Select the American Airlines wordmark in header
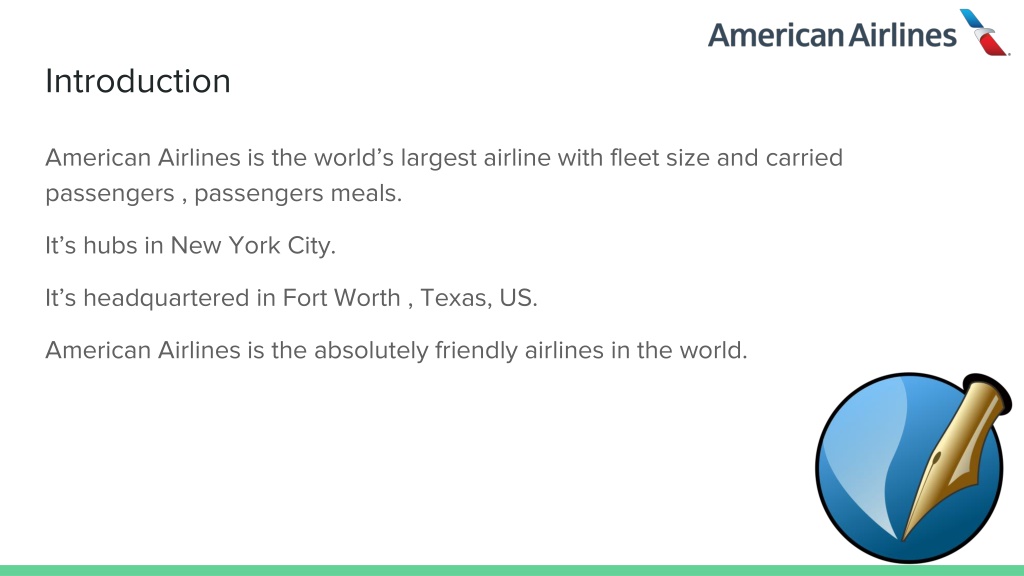The width and height of the screenshot is (1024, 576). (x=832, y=35)
